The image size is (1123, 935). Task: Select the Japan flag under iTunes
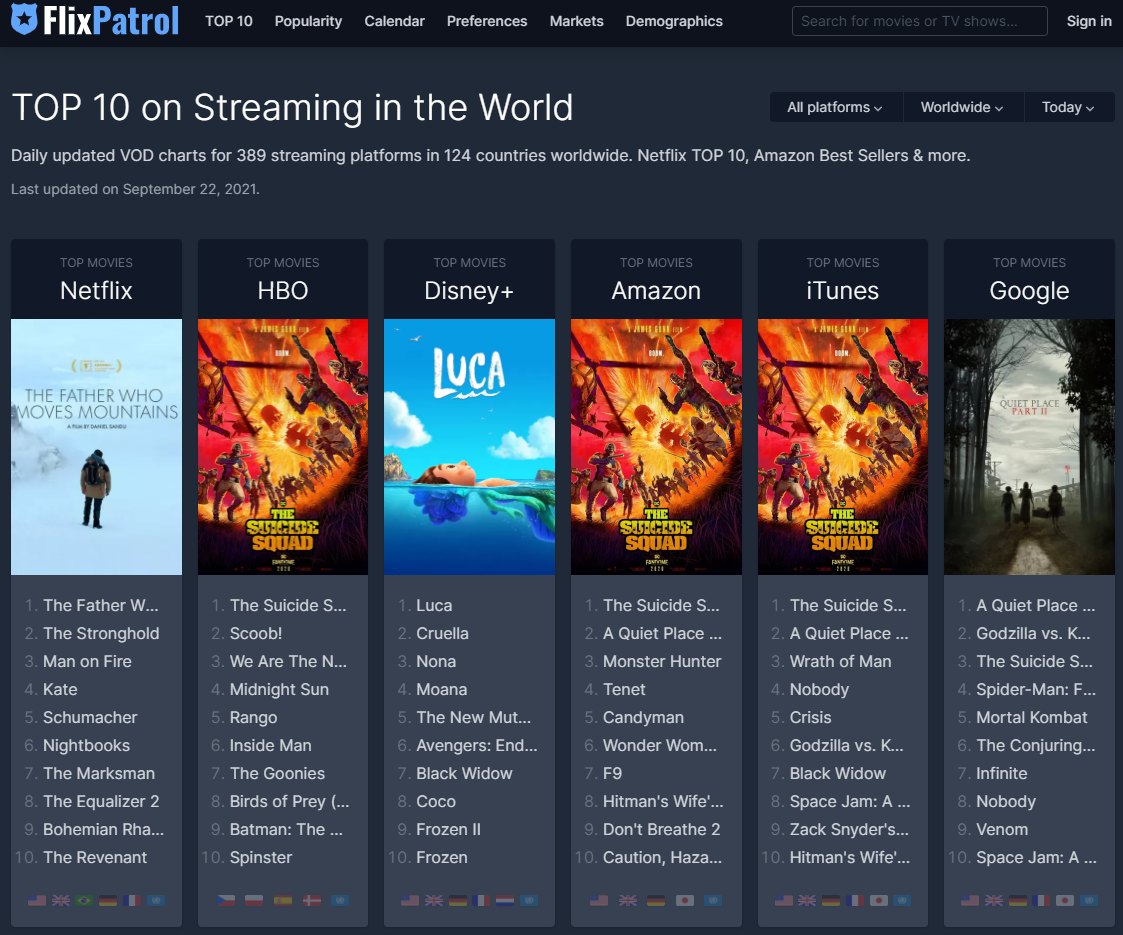879,901
